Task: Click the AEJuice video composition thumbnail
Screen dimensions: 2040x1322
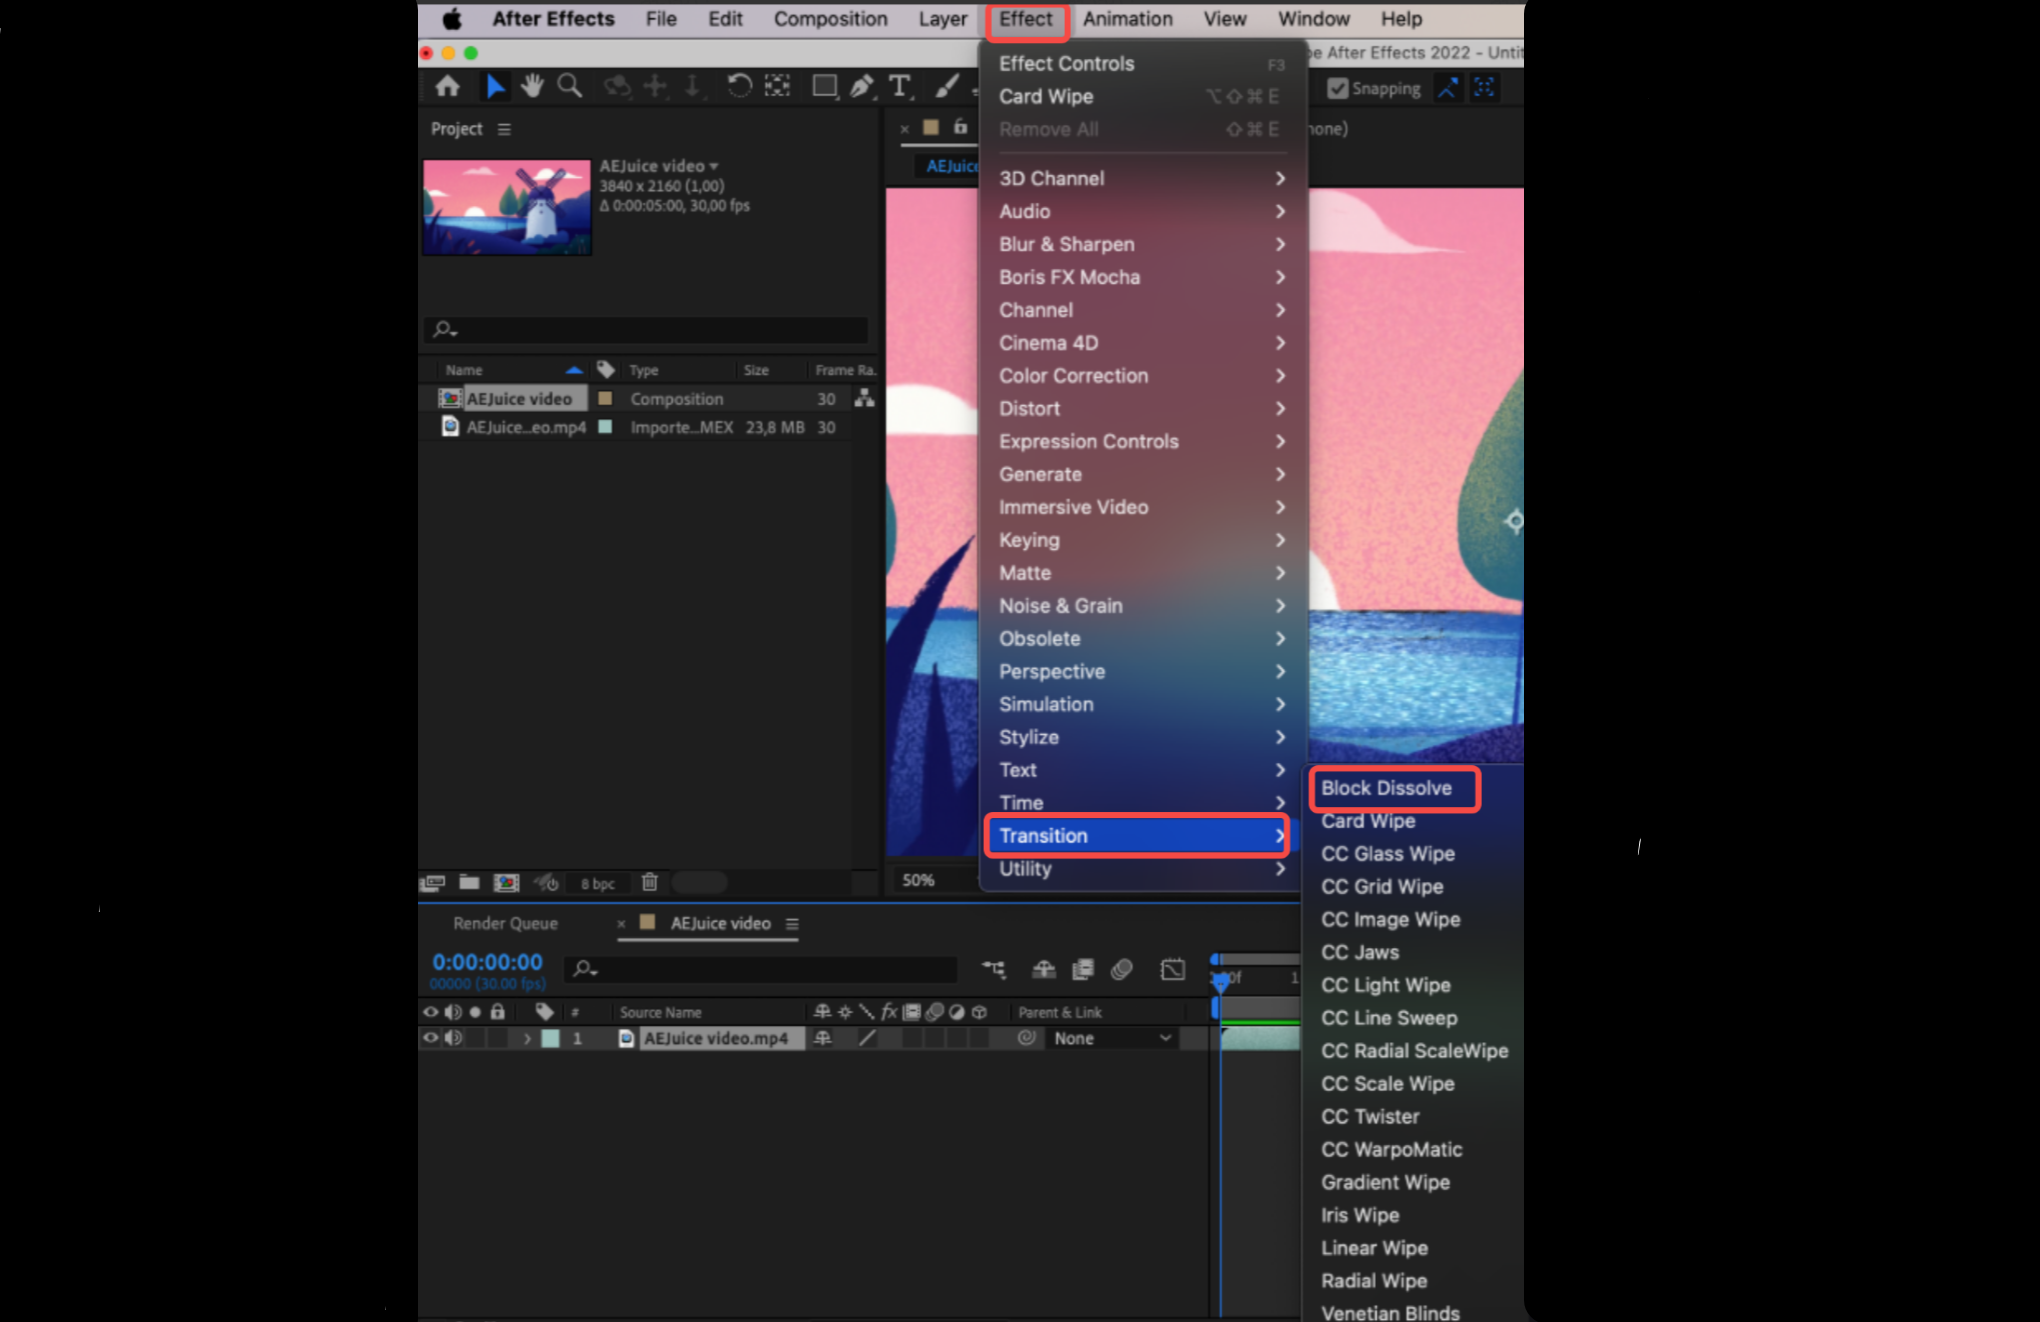Action: pos(507,205)
